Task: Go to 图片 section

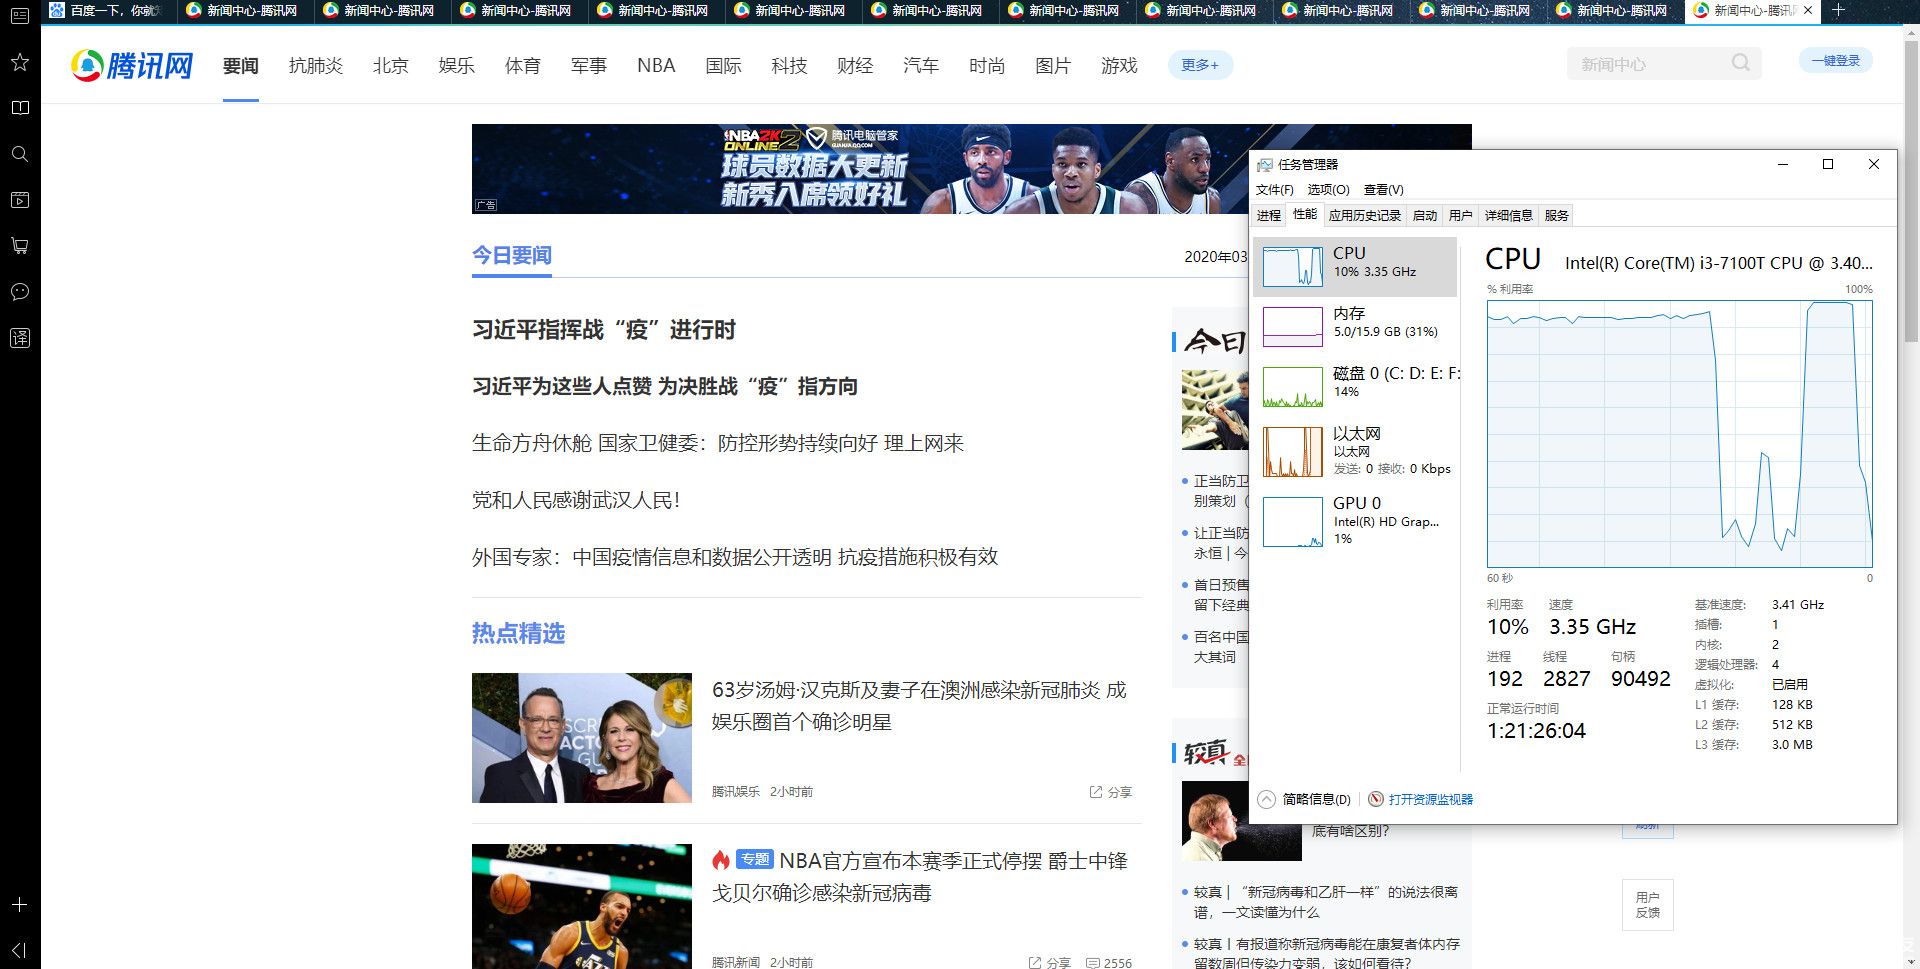Action: click(x=1053, y=65)
